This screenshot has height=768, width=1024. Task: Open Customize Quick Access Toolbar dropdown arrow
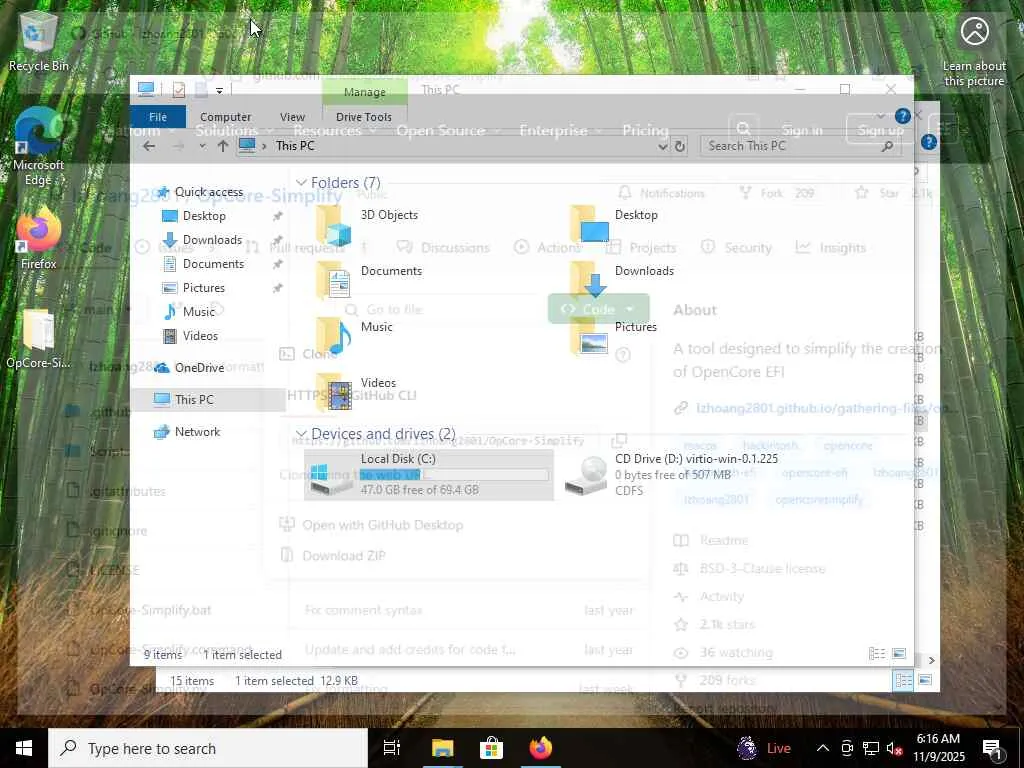pos(219,91)
